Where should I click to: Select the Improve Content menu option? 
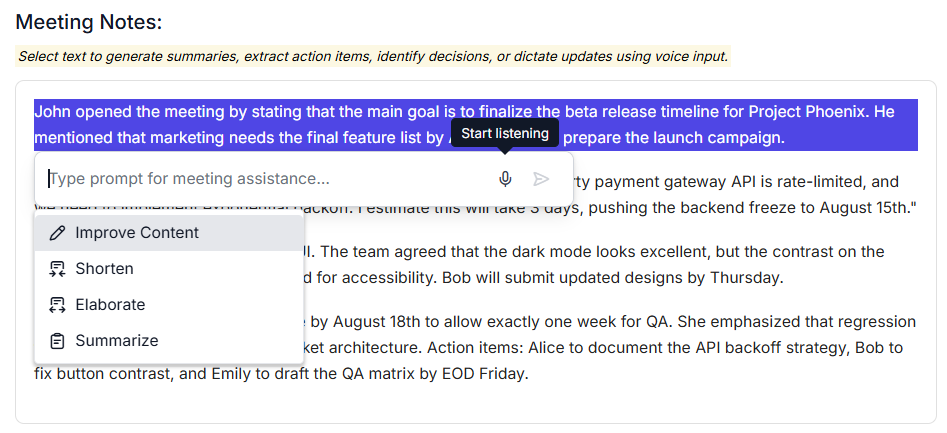coord(169,233)
